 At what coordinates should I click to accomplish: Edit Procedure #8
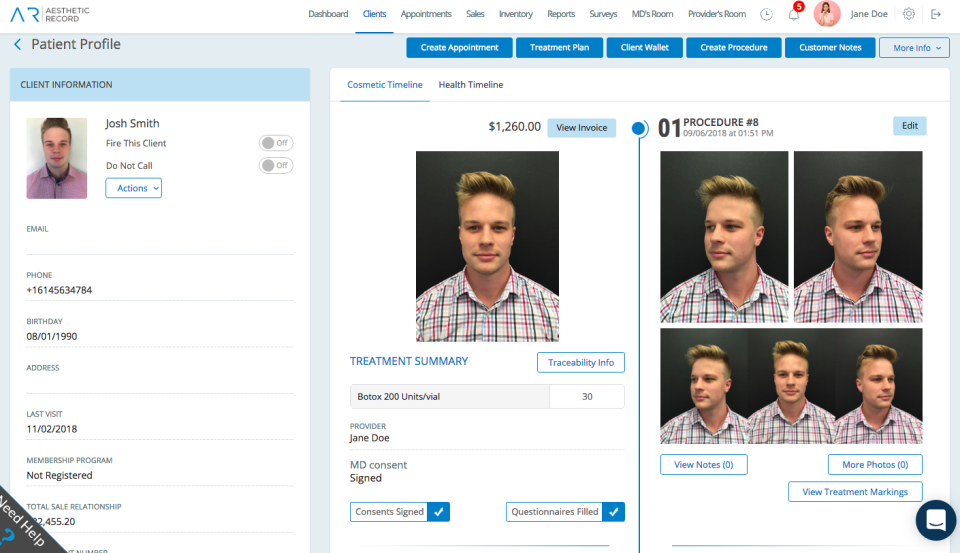tap(909, 126)
